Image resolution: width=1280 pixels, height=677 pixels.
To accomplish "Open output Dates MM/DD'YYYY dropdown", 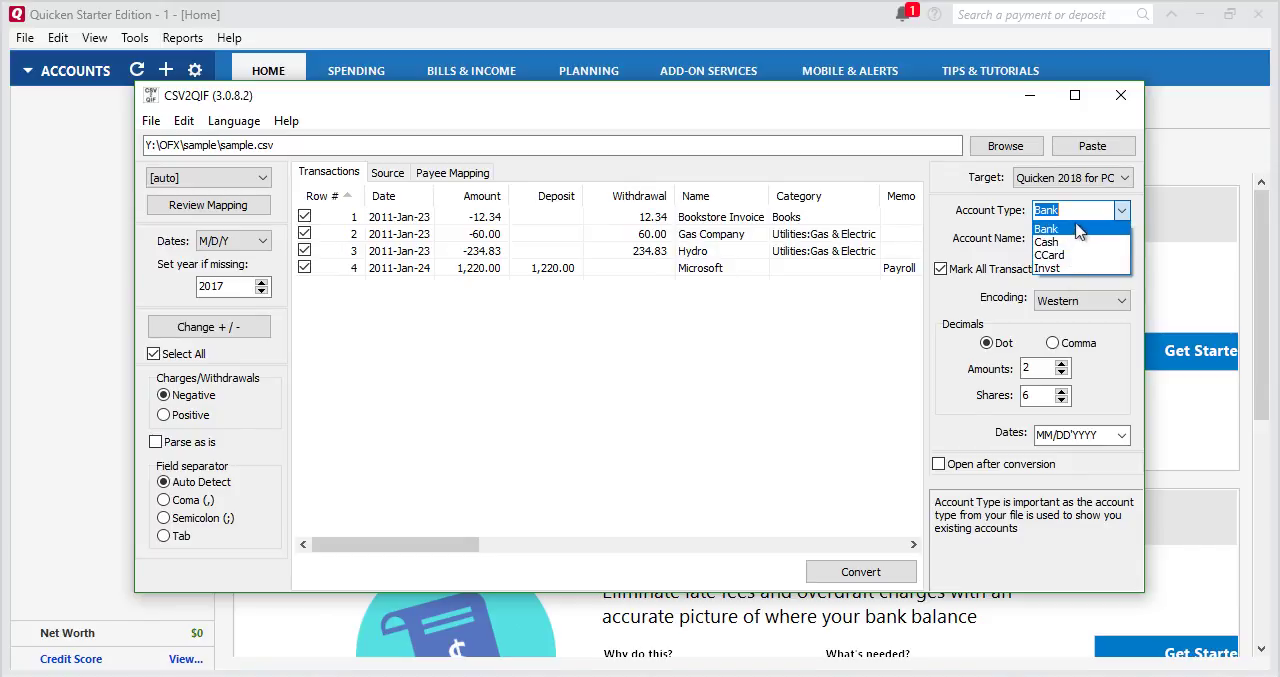I will [1082, 435].
